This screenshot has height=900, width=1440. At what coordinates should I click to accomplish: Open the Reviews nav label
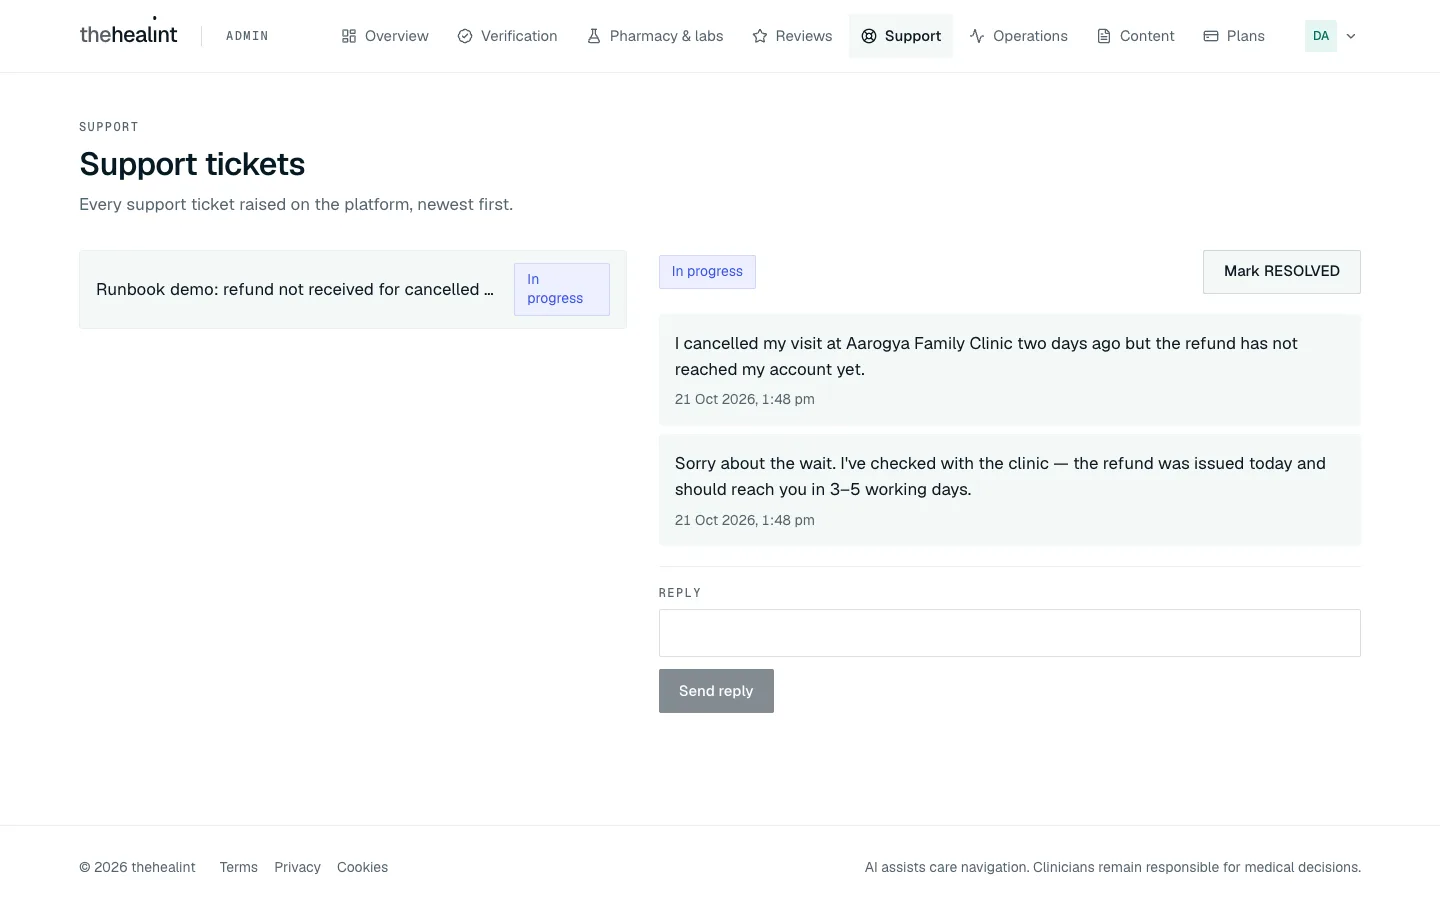[804, 36]
